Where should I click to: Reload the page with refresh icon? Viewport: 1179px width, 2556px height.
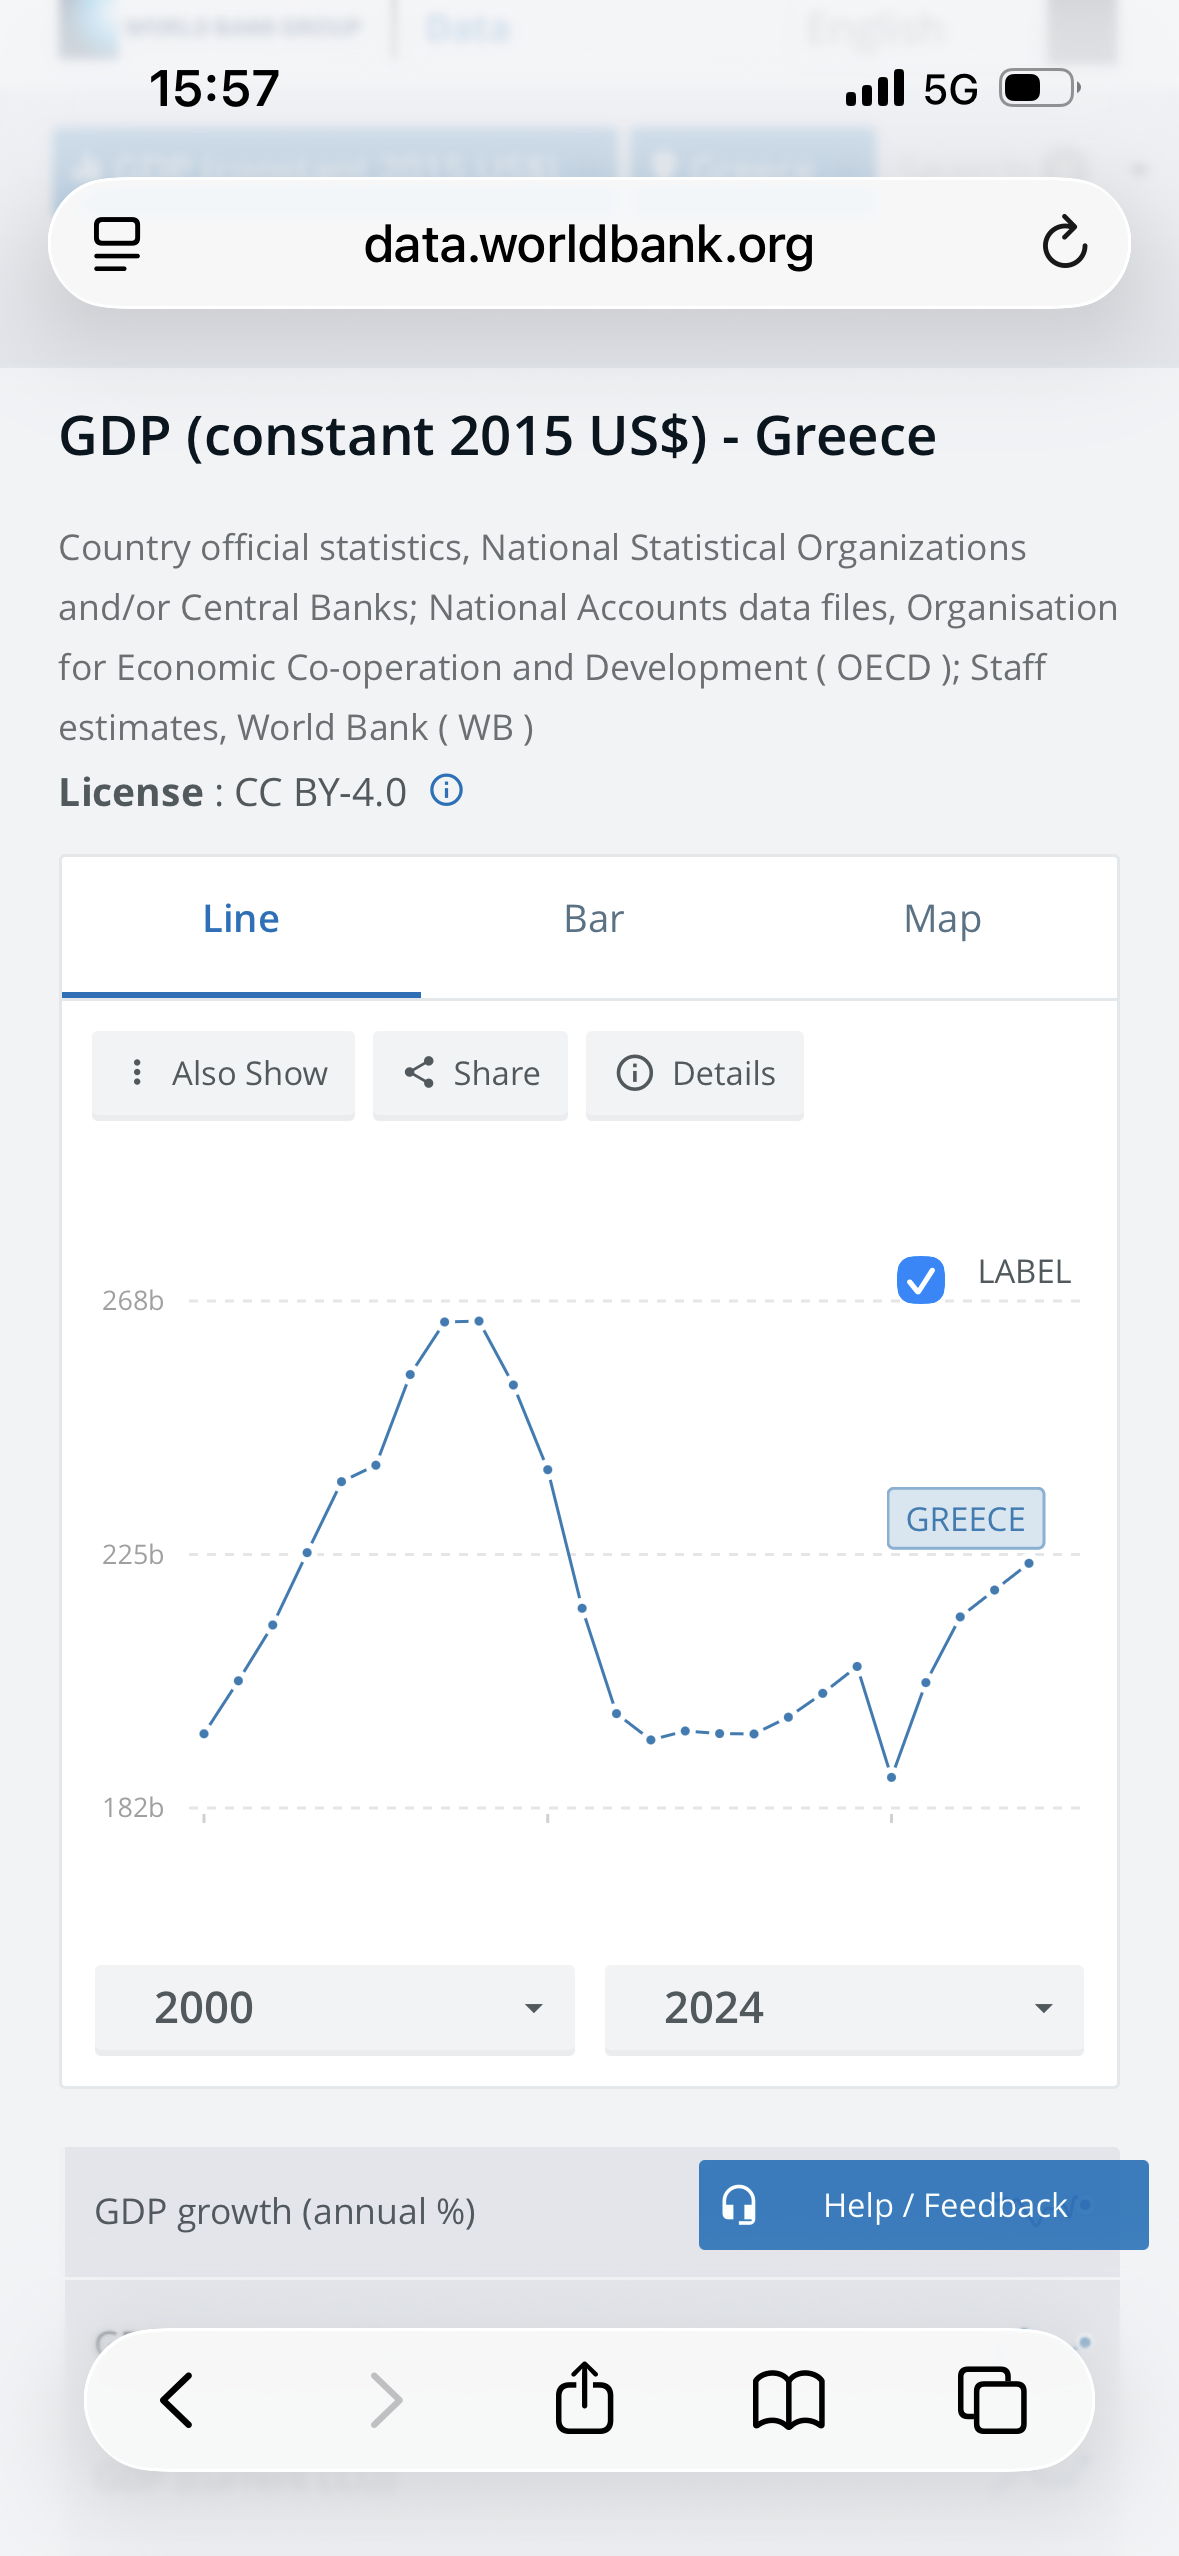(x=1064, y=243)
